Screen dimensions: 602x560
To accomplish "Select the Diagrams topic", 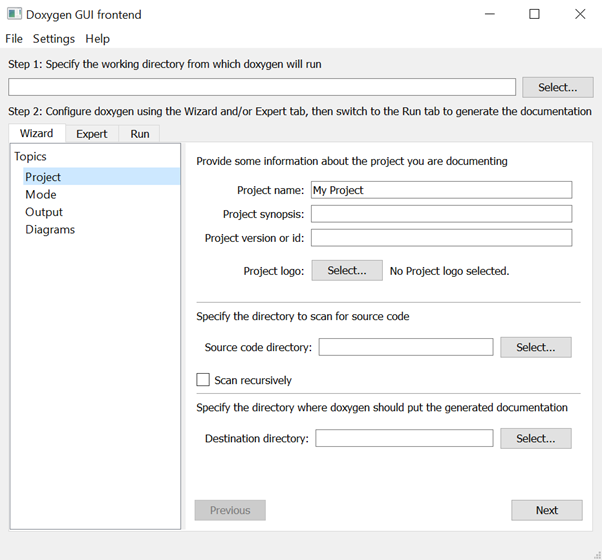I will (x=50, y=230).
